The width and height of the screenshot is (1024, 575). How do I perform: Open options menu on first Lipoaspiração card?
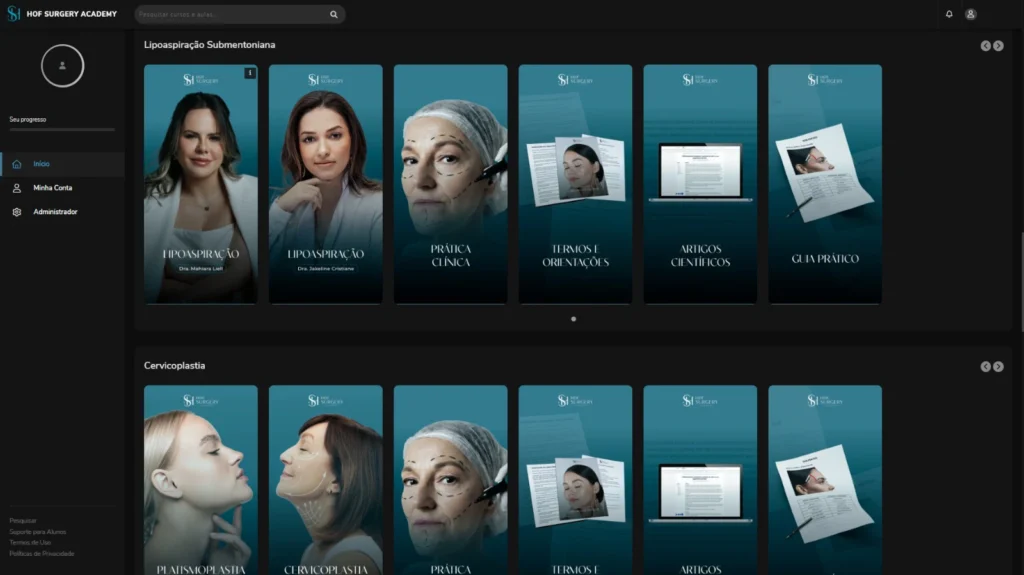tap(249, 73)
